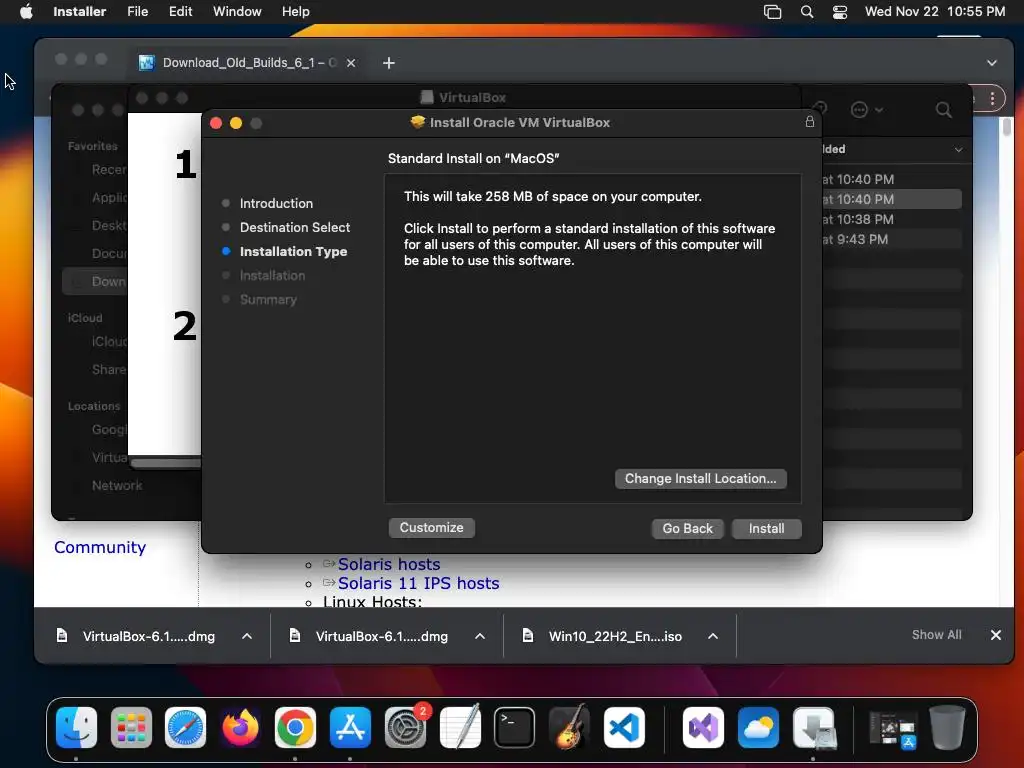Expand first VirtualBox dmg download options
Image resolution: width=1024 pixels, height=768 pixels.
pyautogui.click(x=247, y=636)
